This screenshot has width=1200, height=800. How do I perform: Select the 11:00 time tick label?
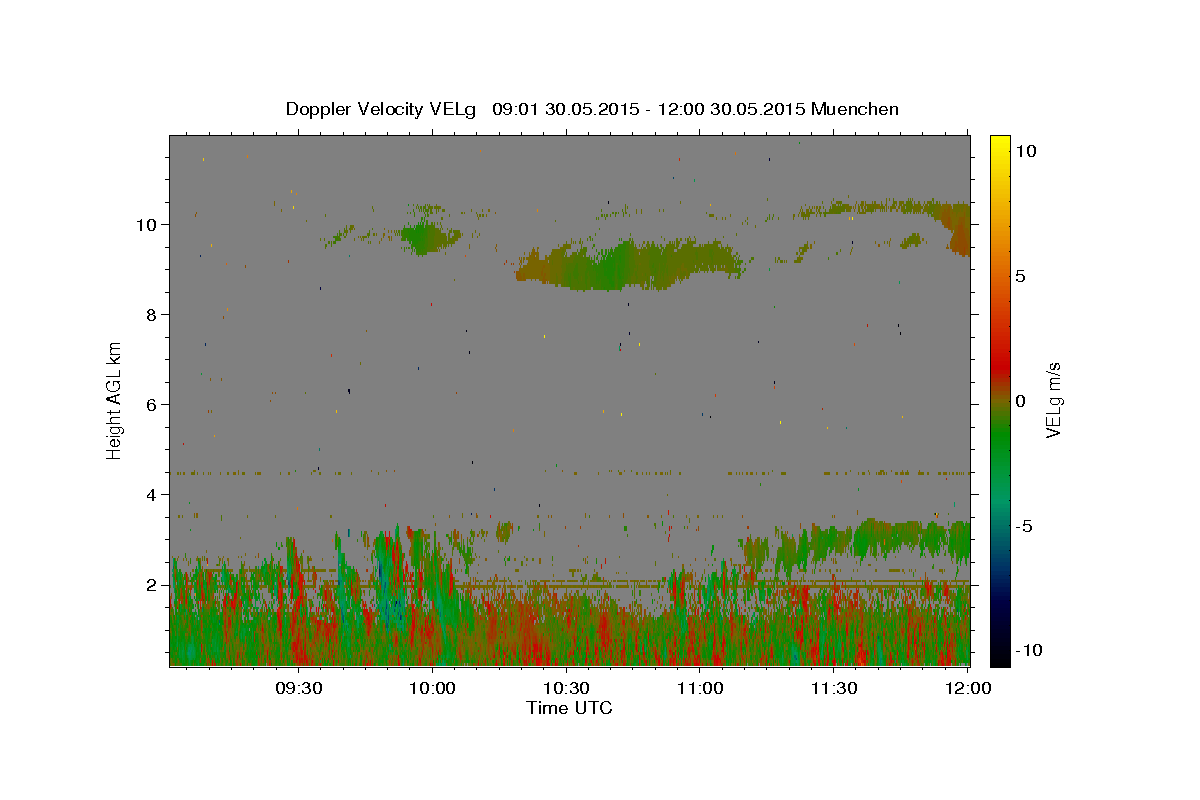700,689
